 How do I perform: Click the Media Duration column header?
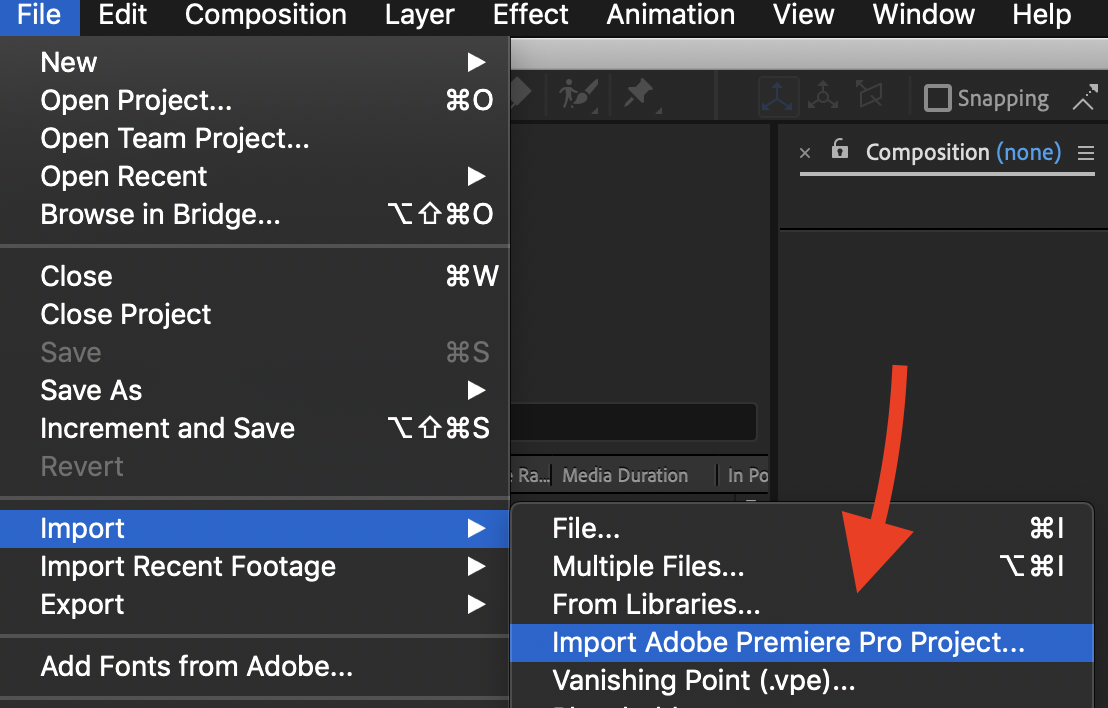pos(625,475)
